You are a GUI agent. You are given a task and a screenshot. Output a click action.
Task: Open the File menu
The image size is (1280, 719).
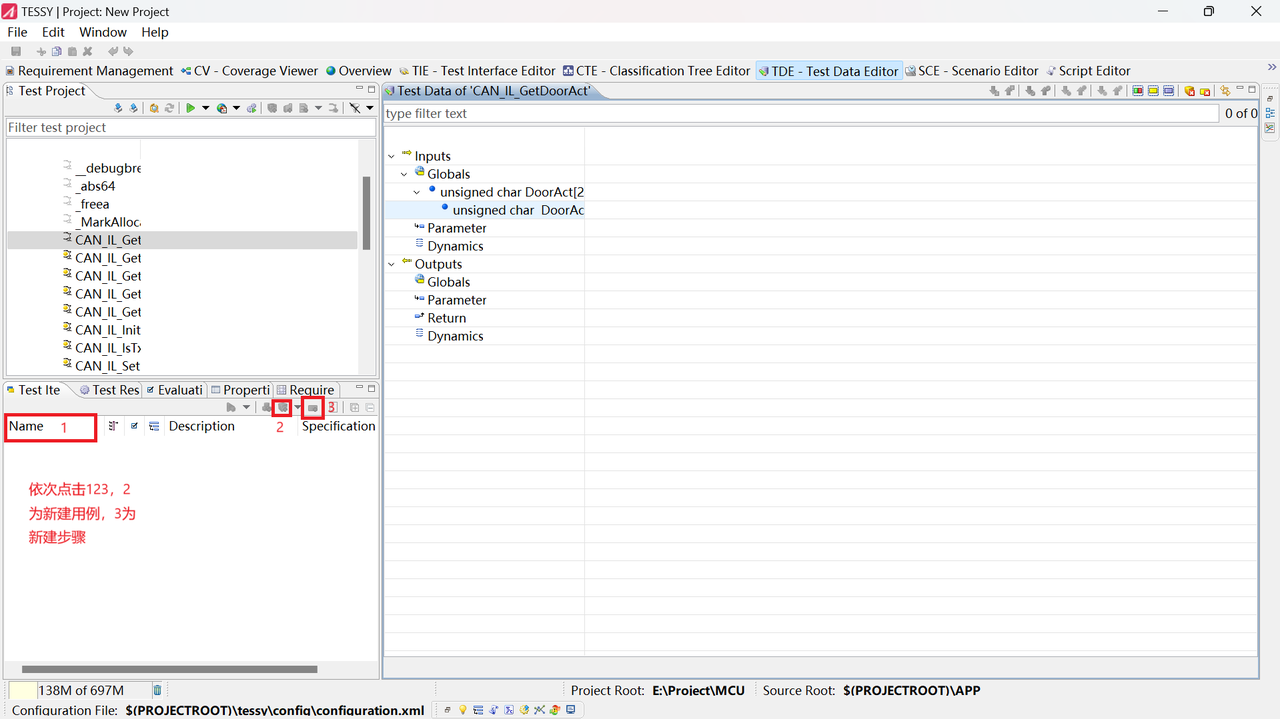pos(18,32)
